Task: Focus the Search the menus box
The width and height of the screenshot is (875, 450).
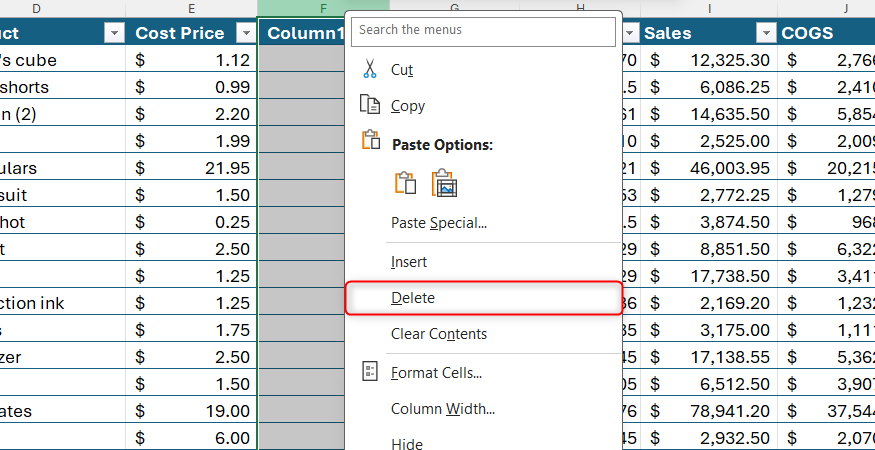Action: [483, 30]
